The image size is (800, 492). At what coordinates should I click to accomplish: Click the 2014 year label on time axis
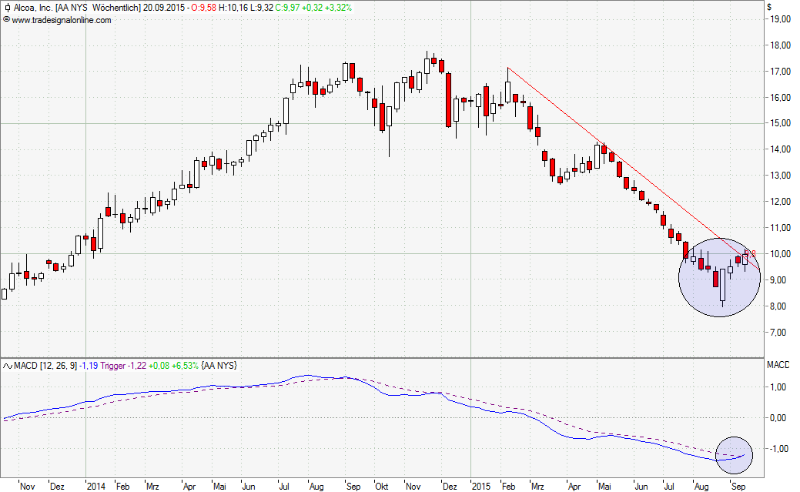click(x=95, y=484)
